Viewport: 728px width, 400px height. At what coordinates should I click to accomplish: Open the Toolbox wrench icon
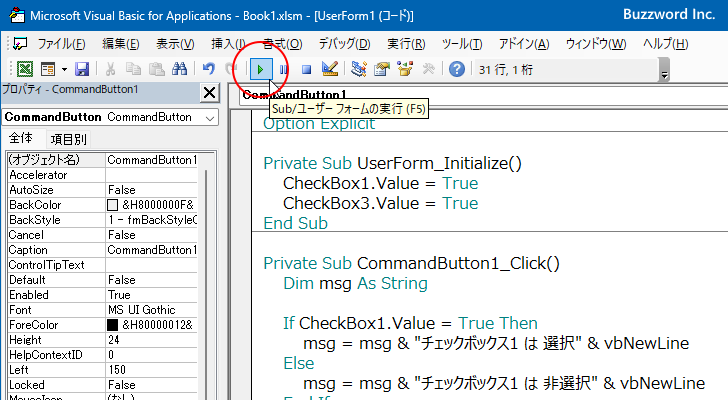[x=428, y=70]
